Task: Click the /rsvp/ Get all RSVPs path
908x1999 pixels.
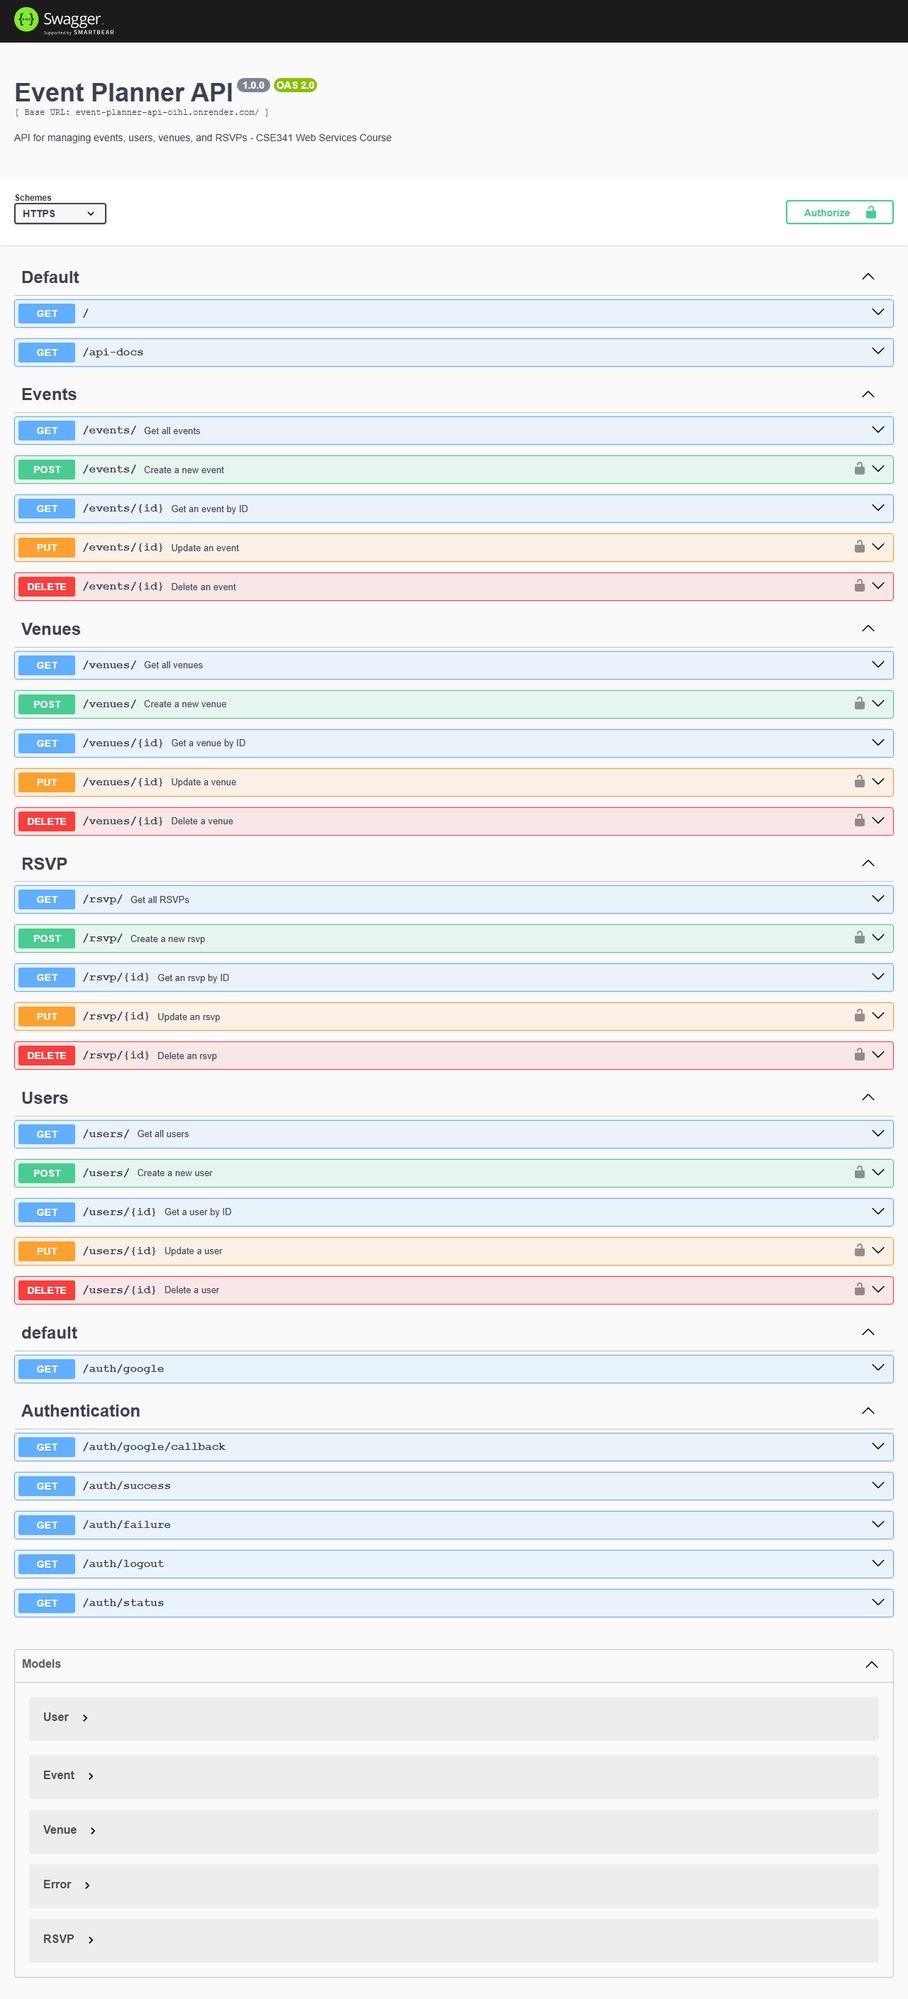Action: 103,899
